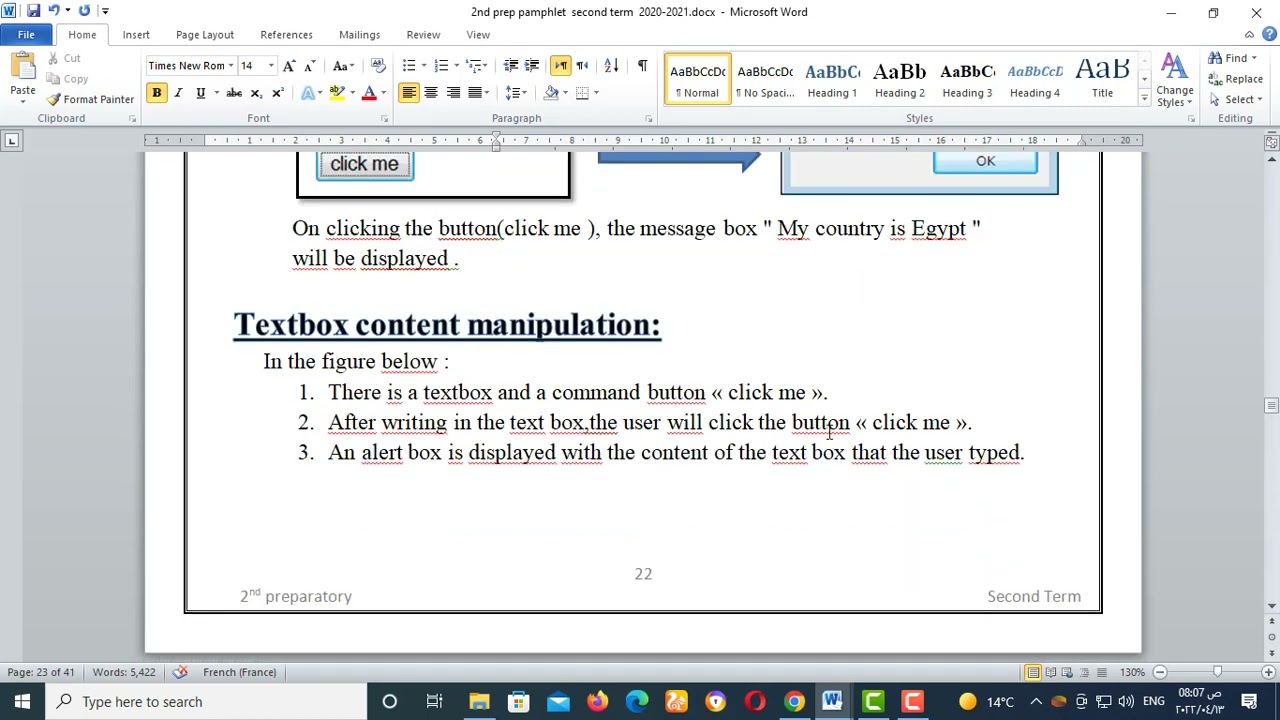
Task: Shrink the font size
Action: (x=310, y=66)
